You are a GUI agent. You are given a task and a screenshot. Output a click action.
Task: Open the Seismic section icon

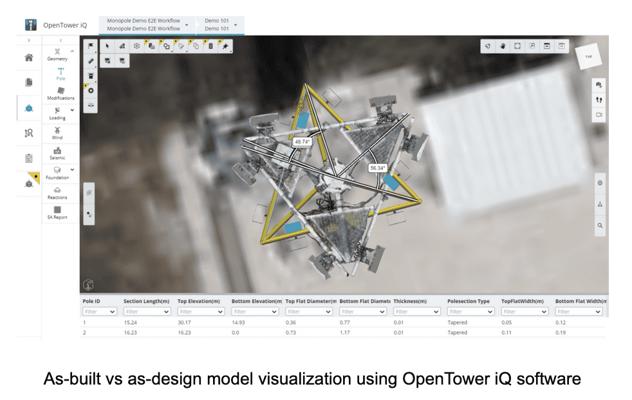click(57, 153)
